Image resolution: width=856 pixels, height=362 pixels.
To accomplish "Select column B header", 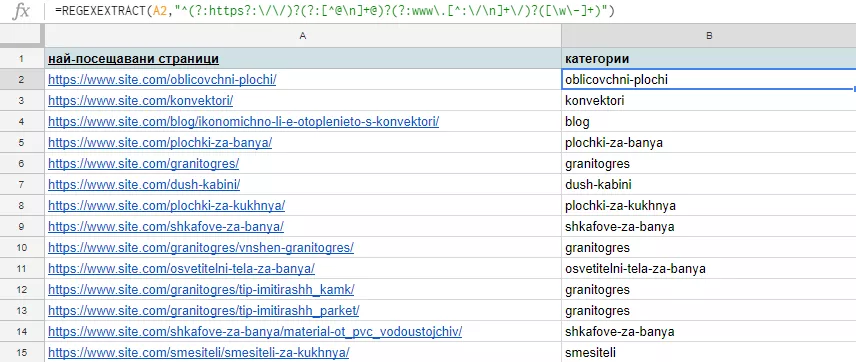I will click(x=709, y=35).
